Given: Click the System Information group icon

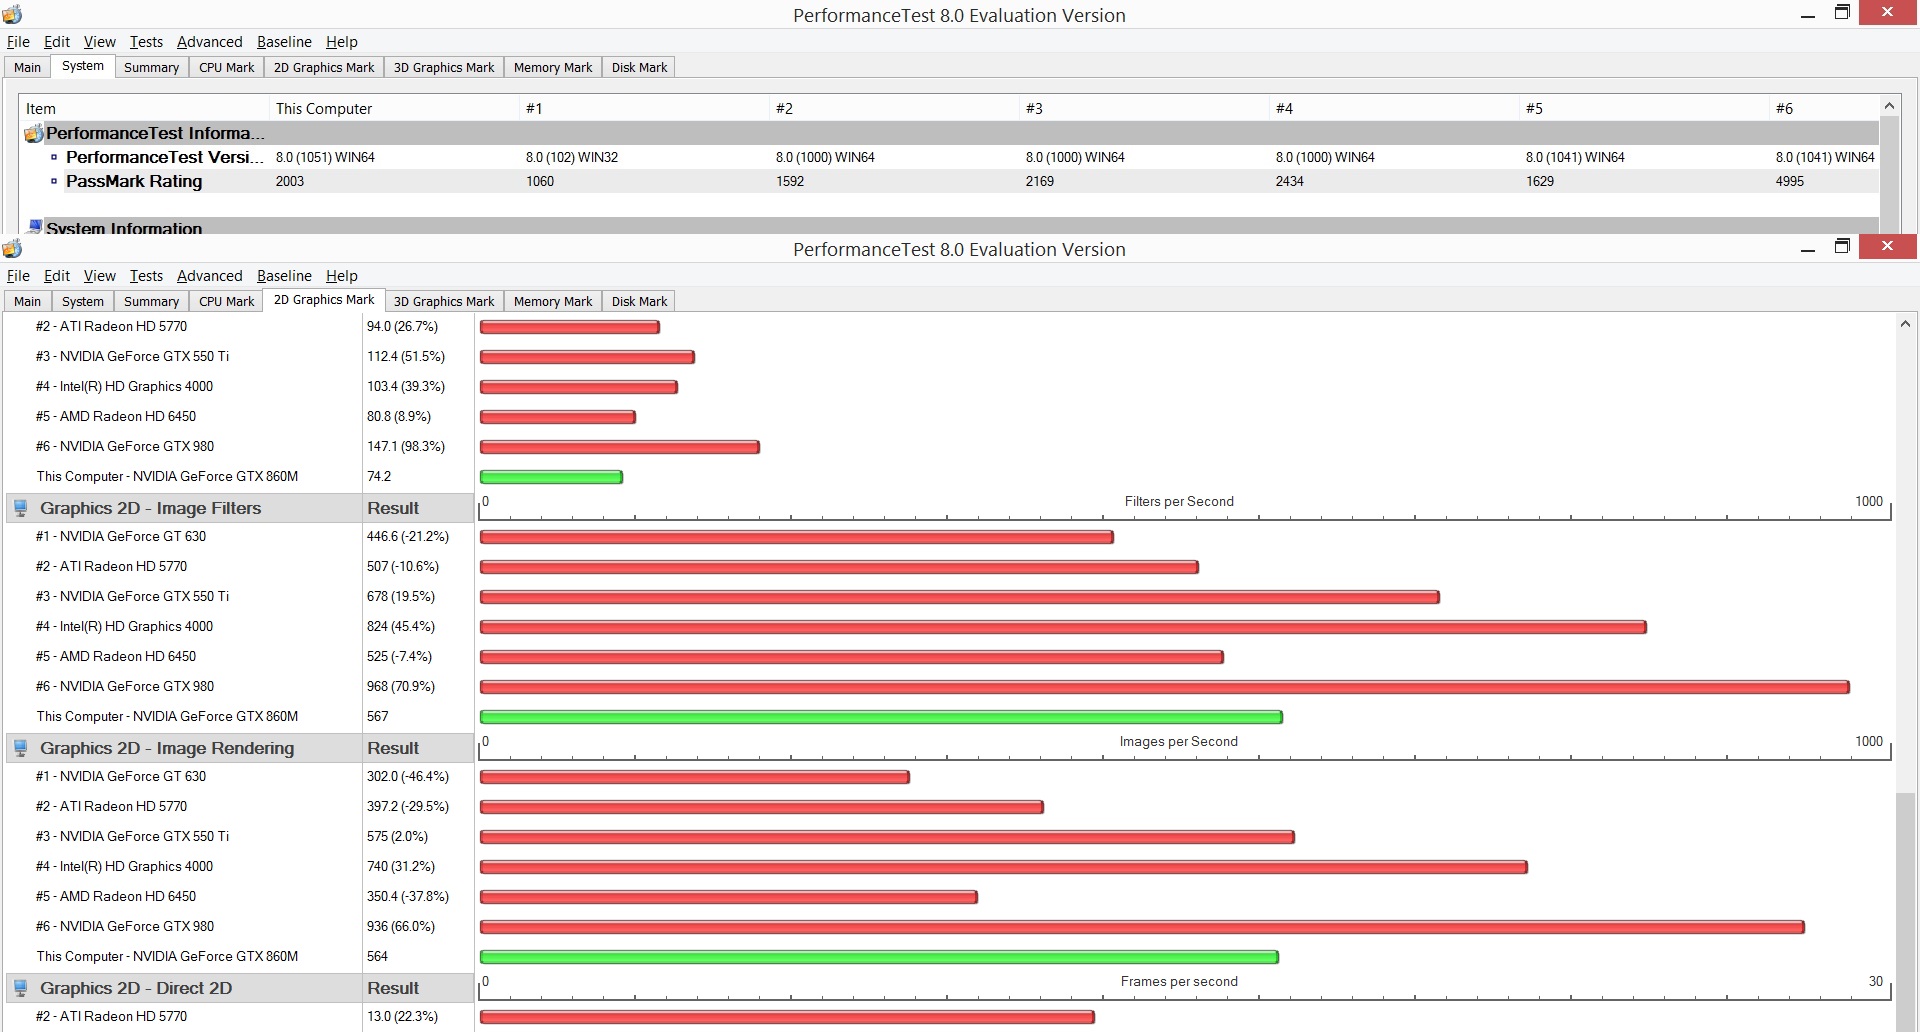Looking at the screenshot, I should (x=35, y=227).
